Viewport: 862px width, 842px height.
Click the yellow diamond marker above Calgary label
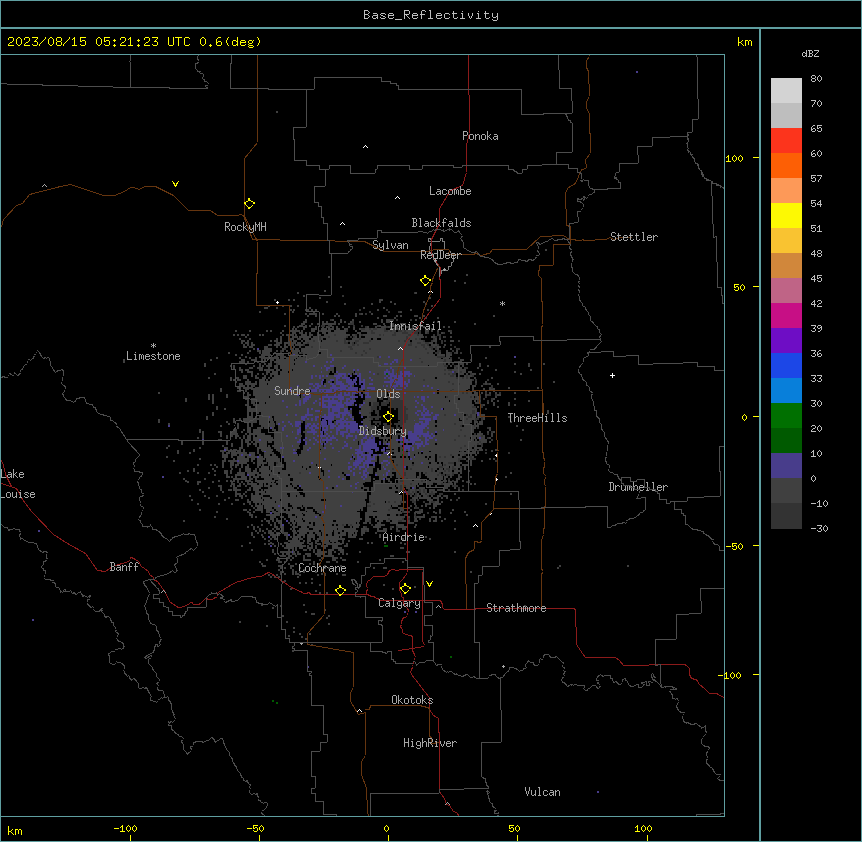click(405, 589)
